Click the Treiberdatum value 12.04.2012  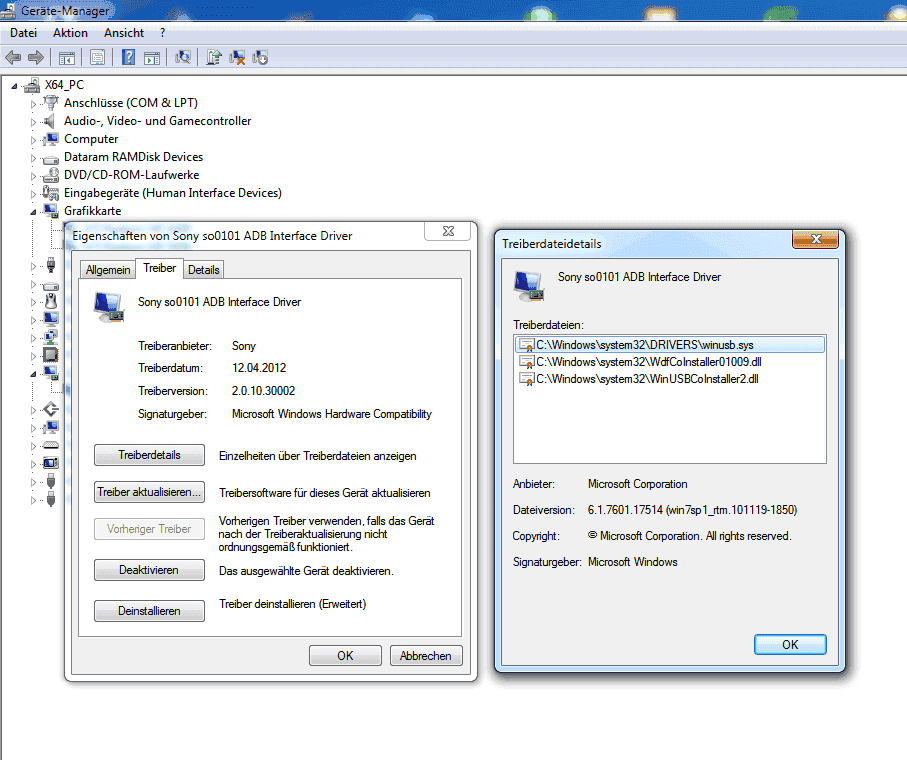pos(259,368)
